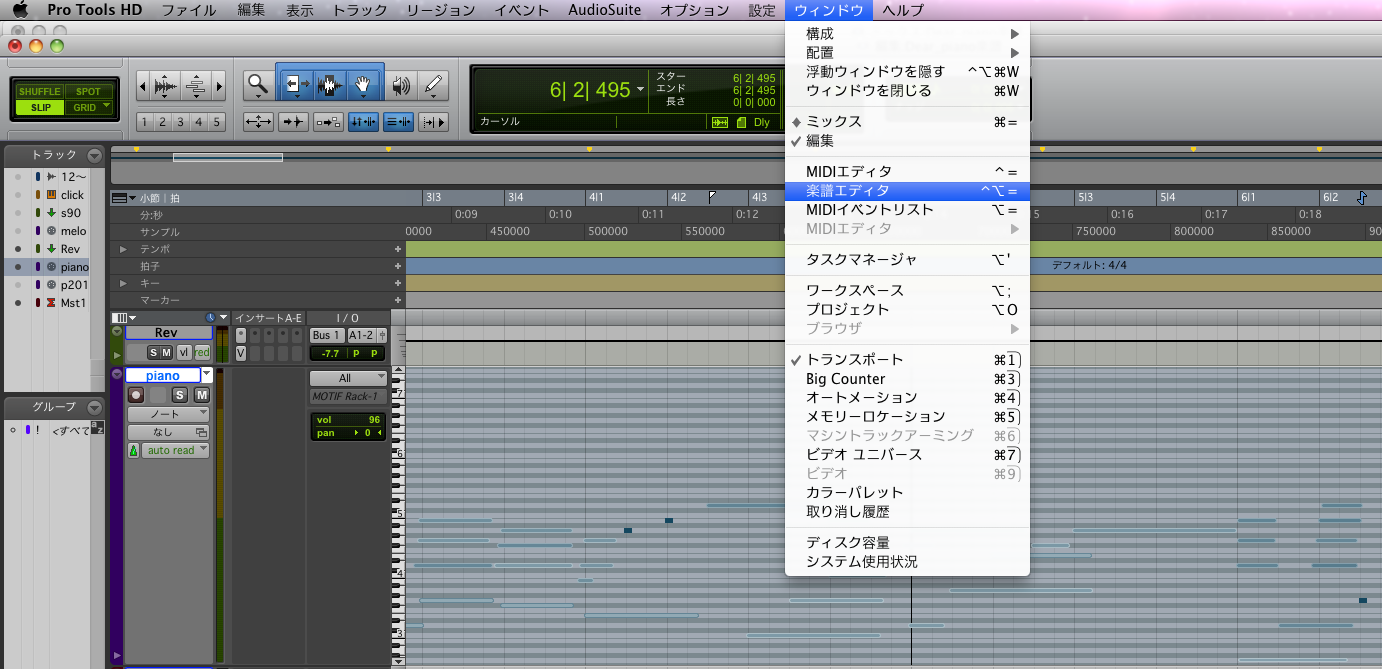This screenshot has width=1382, height=669.
Task: Select the Selector waveform tool
Action: [330, 85]
